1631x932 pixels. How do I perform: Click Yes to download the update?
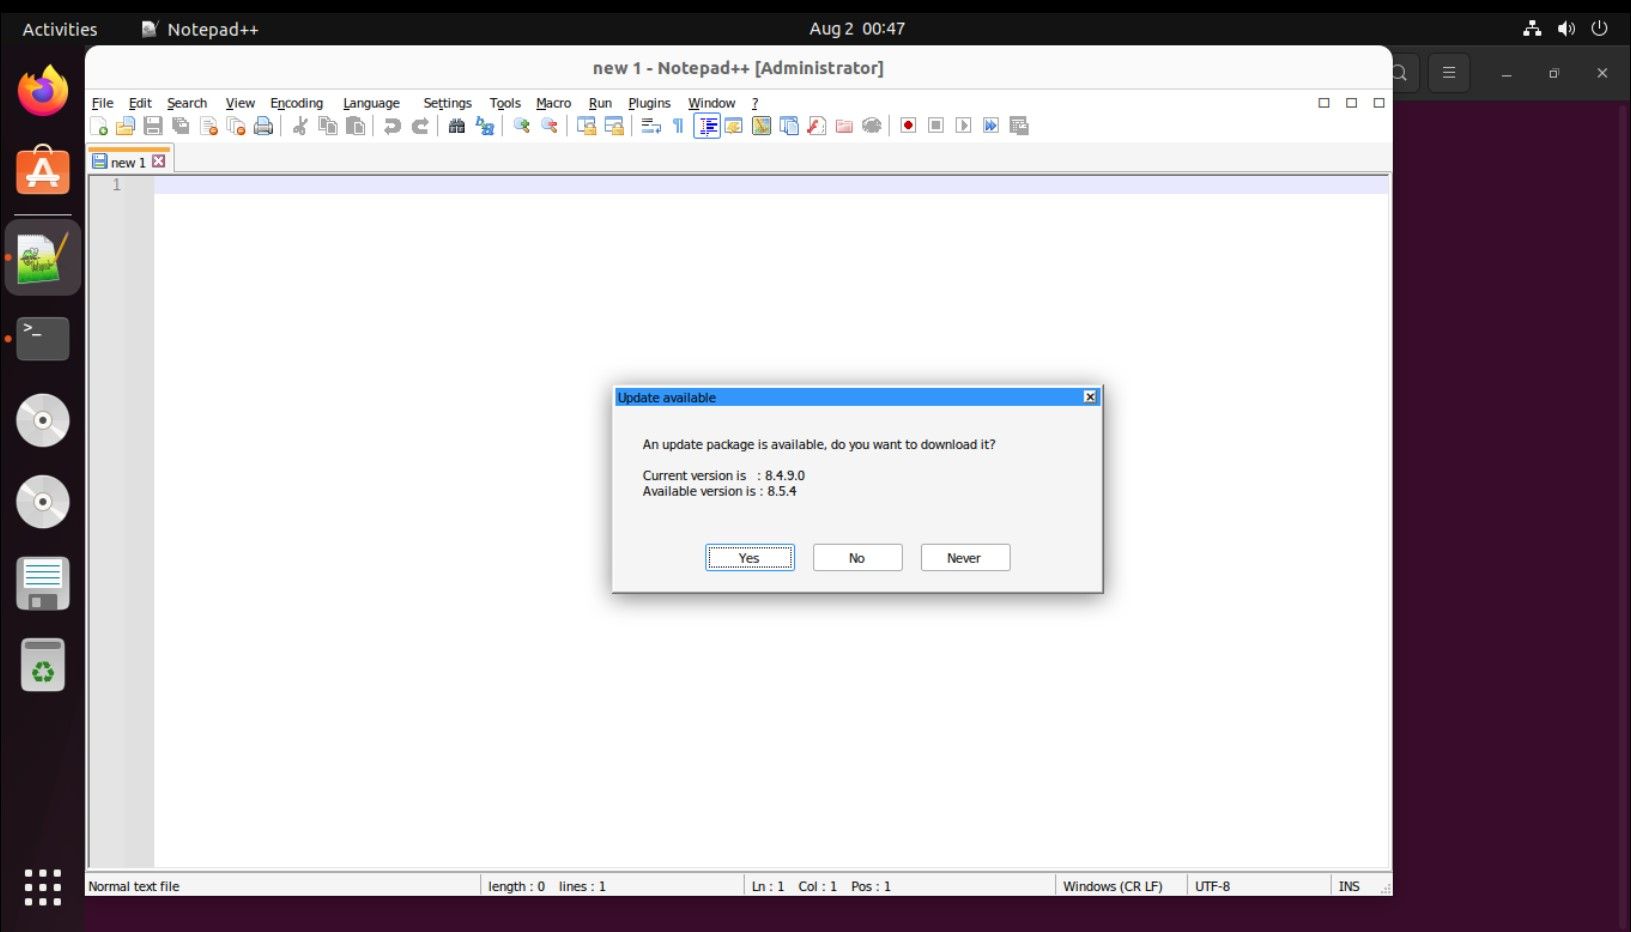[749, 557]
